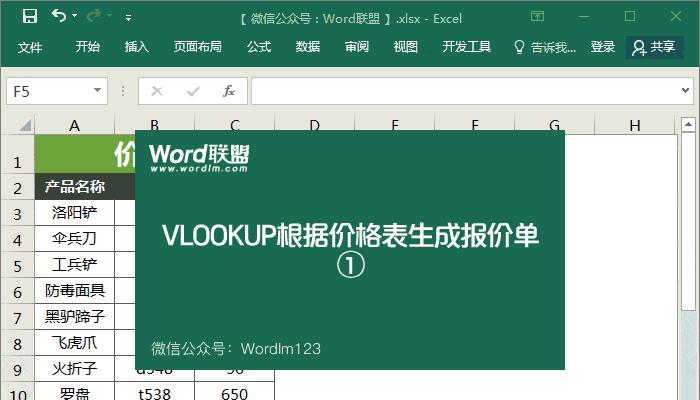Open the 文件 menu tab
This screenshot has width=700, height=400.
pyautogui.click(x=30, y=47)
